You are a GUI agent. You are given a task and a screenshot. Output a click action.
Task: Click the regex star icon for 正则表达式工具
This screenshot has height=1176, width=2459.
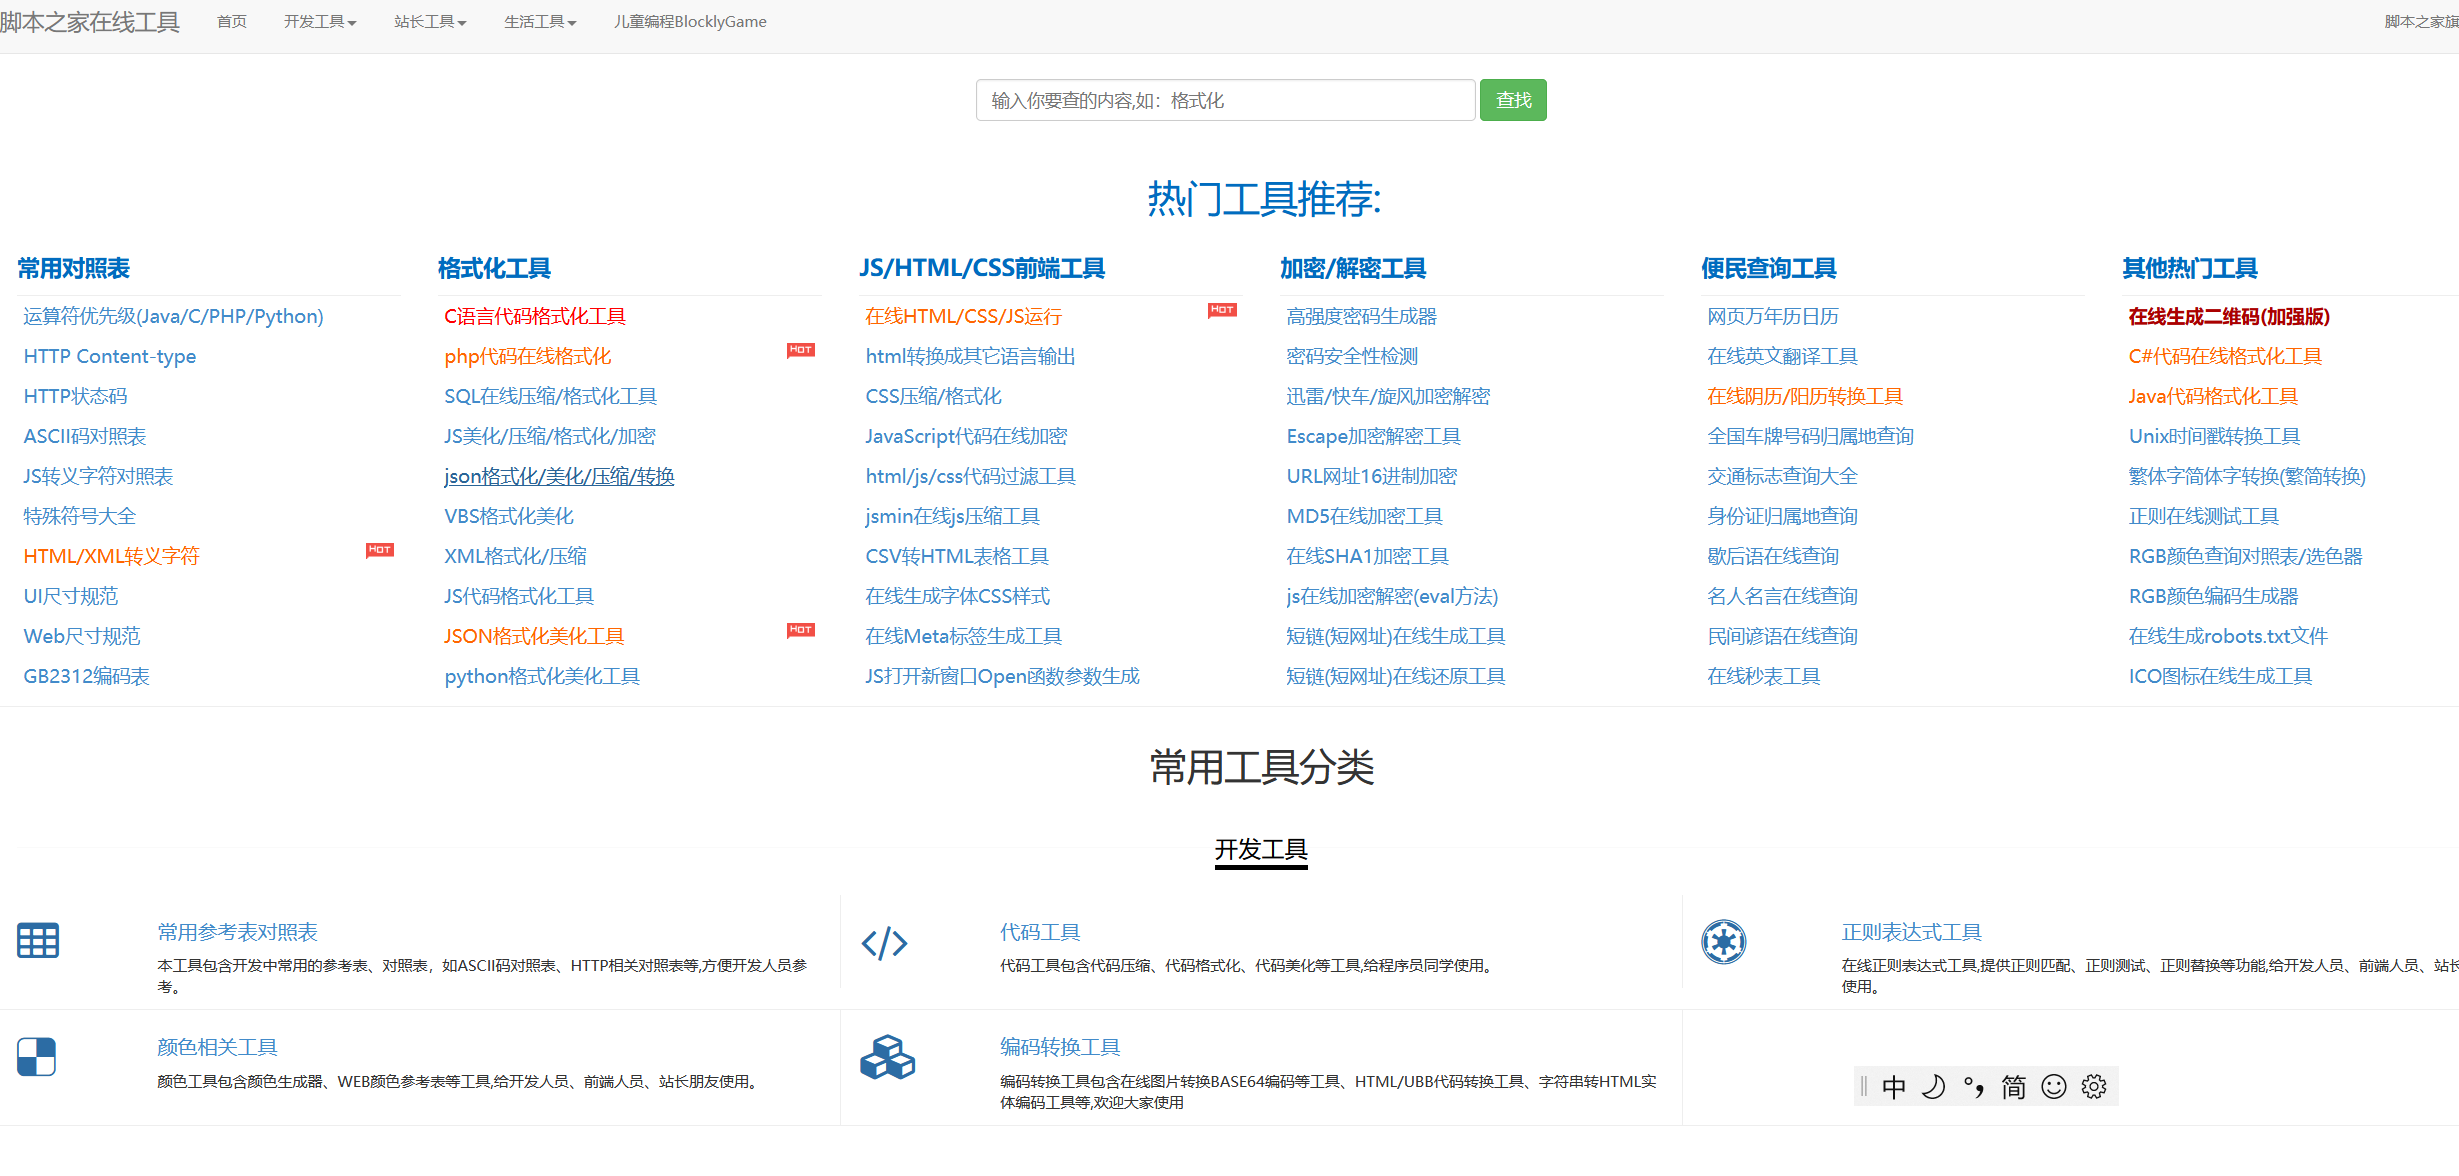tap(1723, 942)
